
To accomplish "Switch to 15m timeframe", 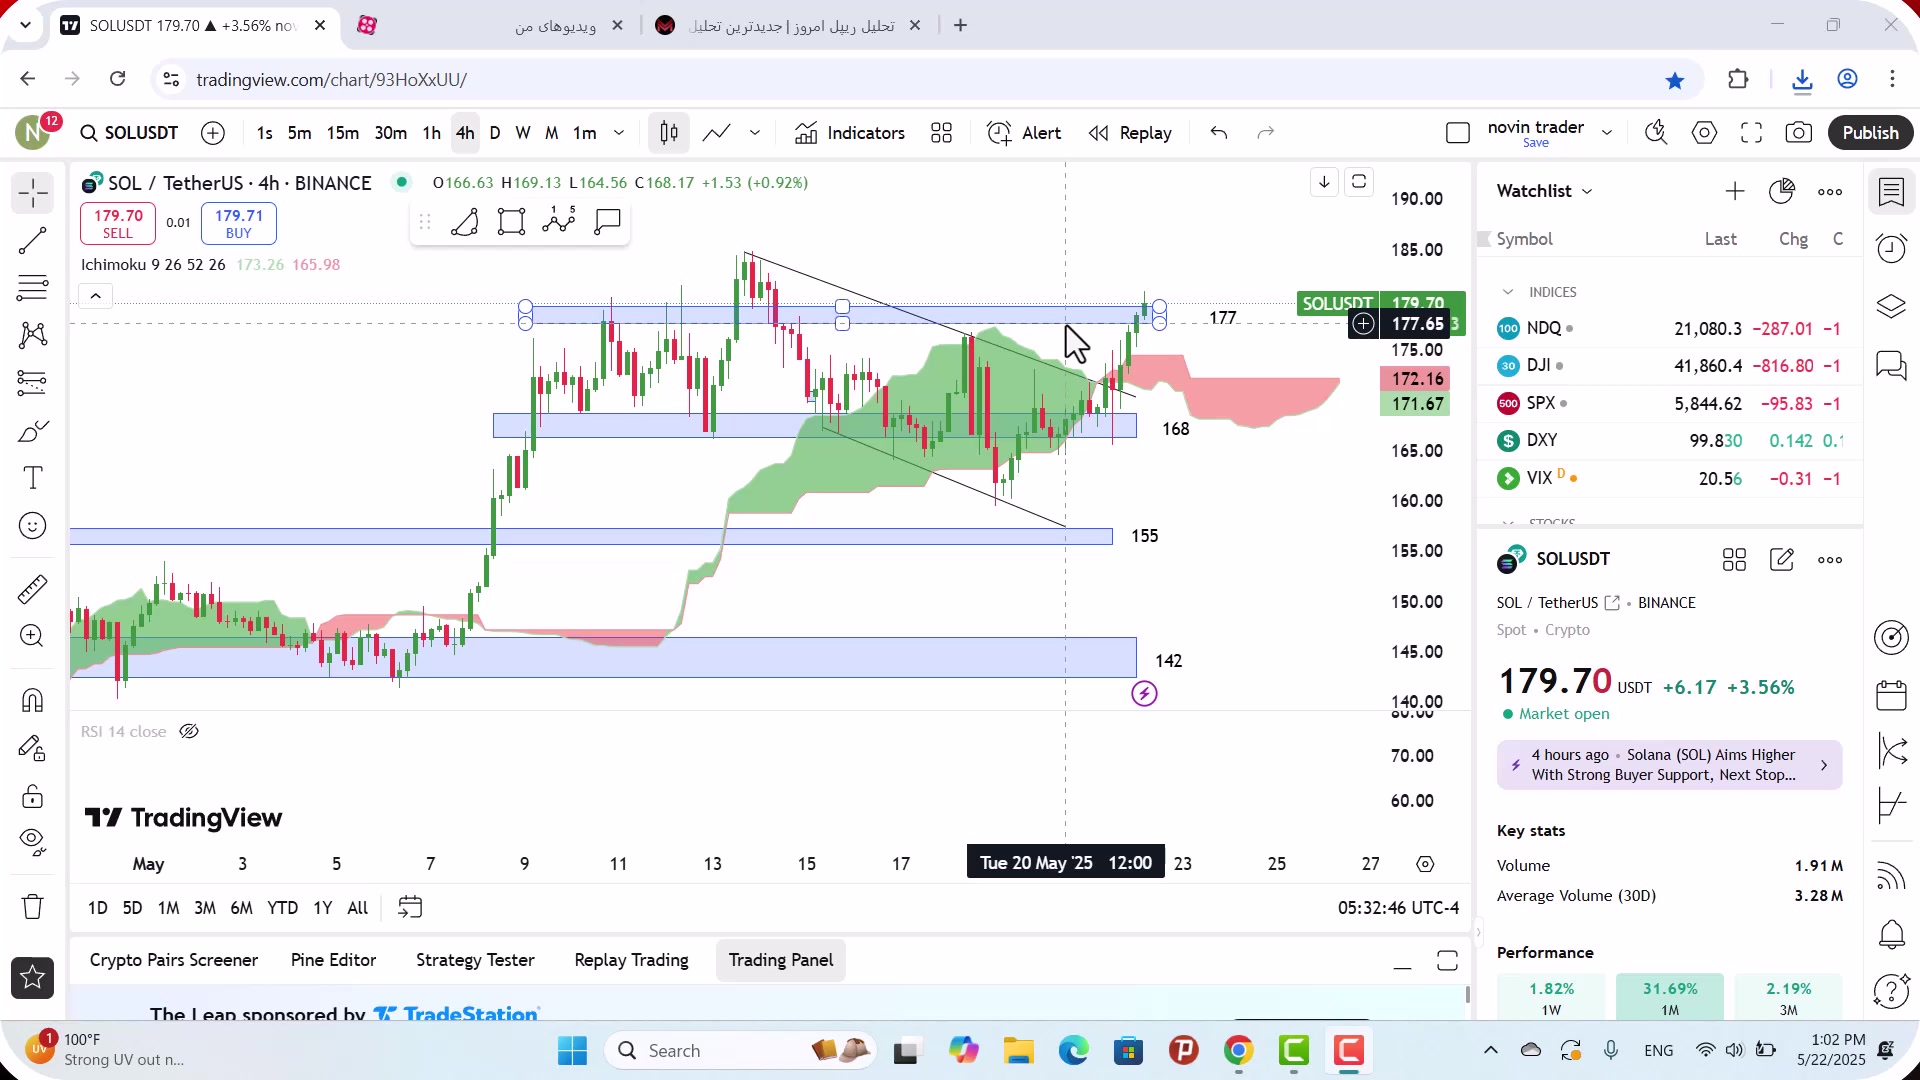I will (x=343, y=133).
